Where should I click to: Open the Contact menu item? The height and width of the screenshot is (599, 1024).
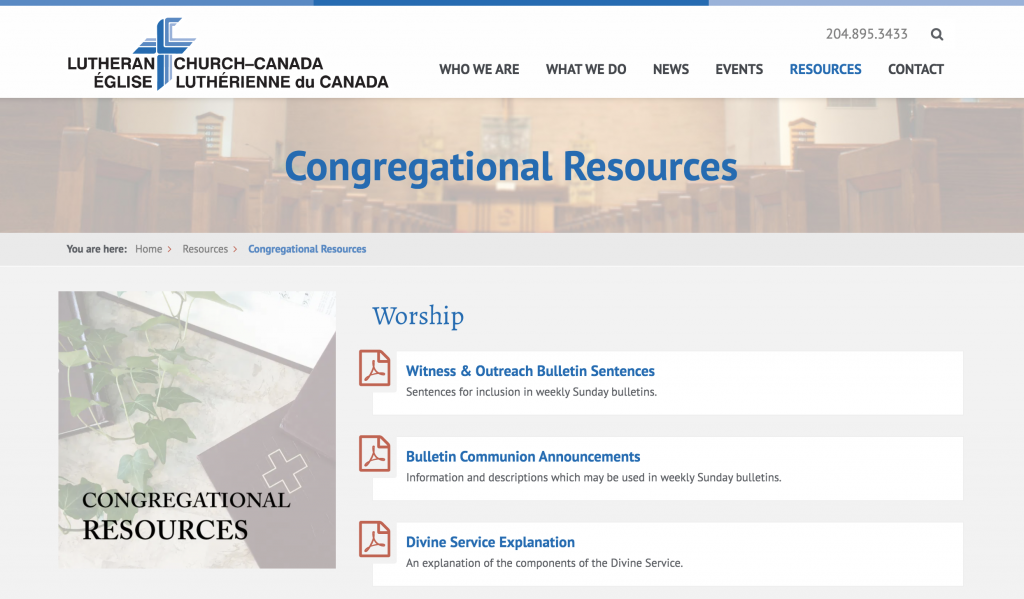click(916, 69)
